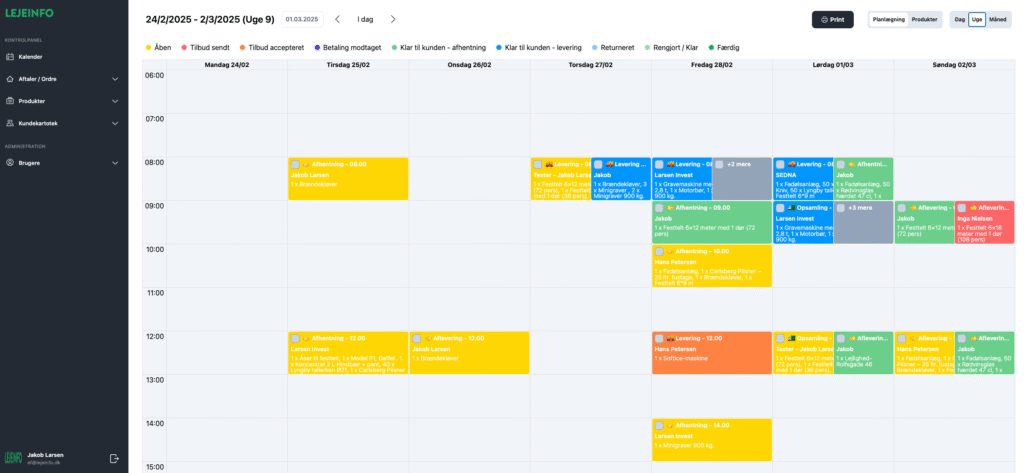Screen dimensions: 1024x473
Task: Click hand icon on Afhentning 10.00 Hans Petersen
Action: tap(670, 252)
